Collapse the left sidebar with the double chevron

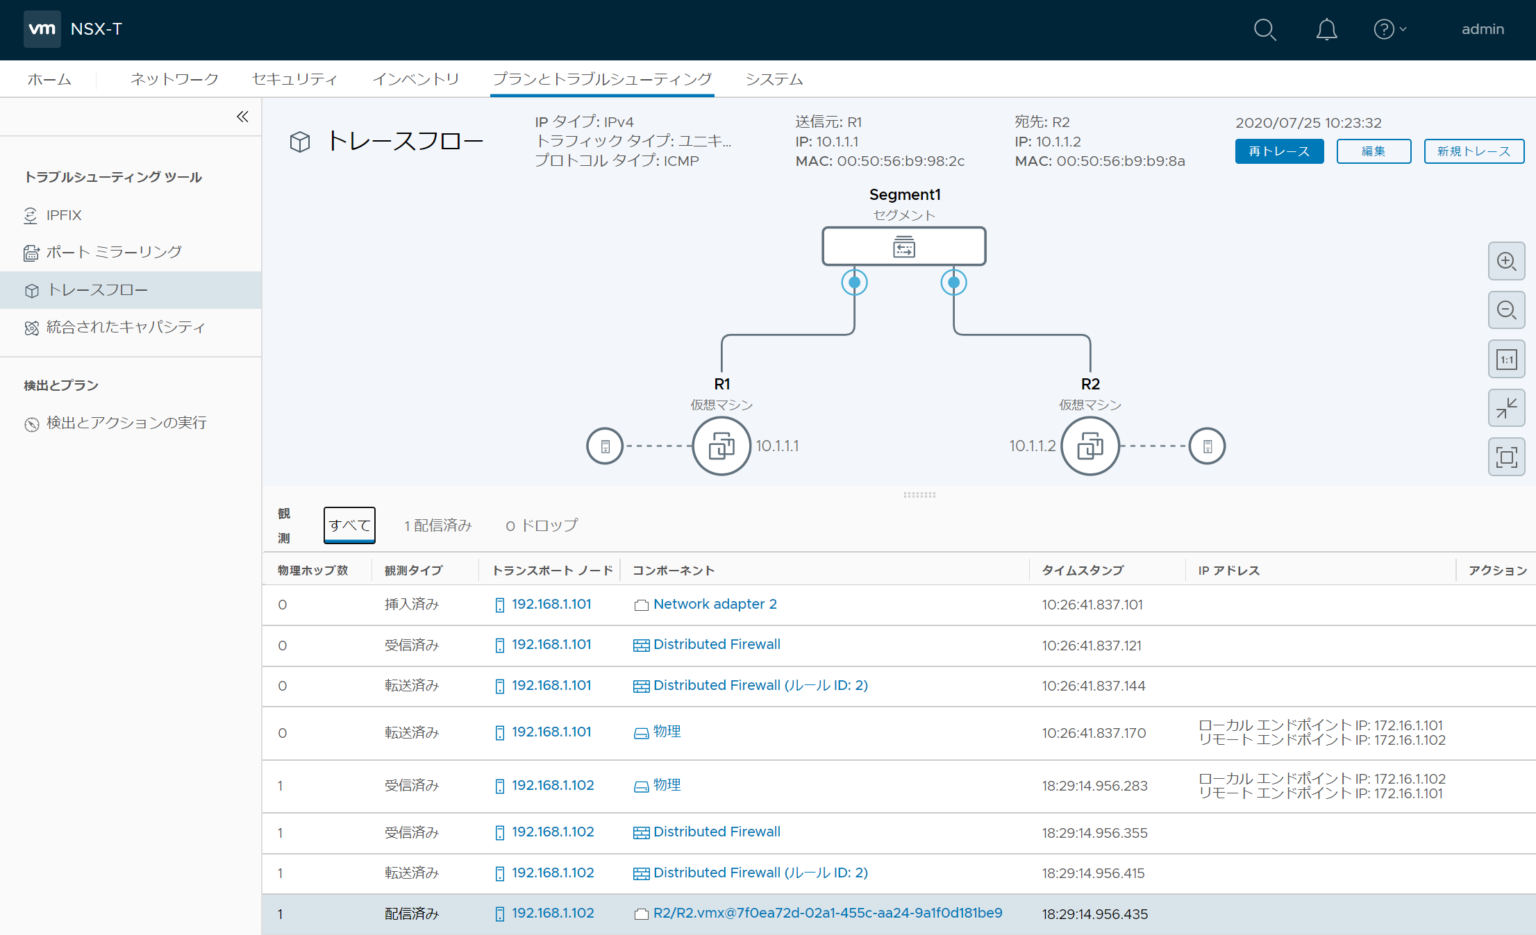click(x=242, y=116)
